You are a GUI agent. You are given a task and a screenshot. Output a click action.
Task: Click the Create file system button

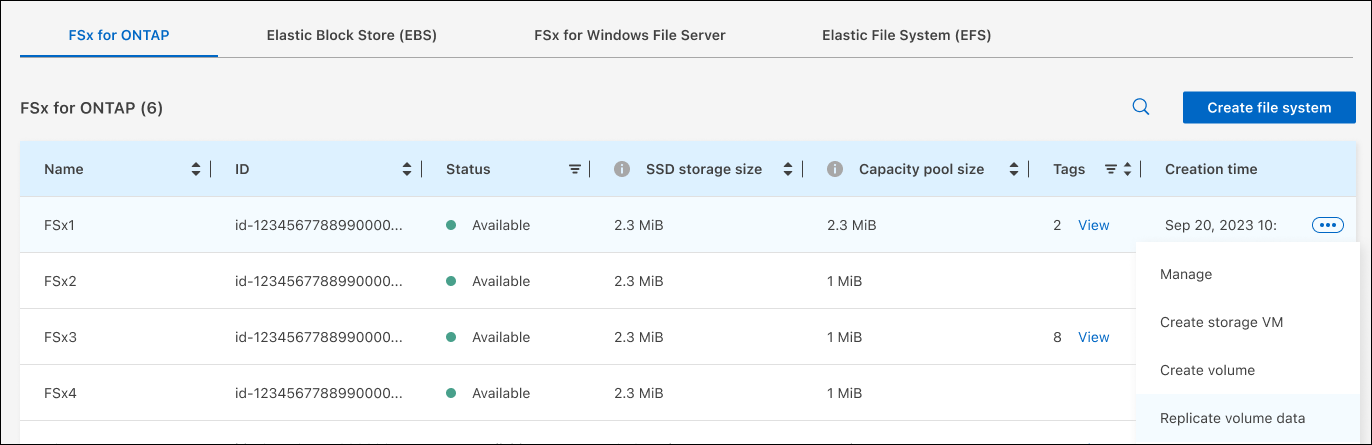tap(1268, 107)
